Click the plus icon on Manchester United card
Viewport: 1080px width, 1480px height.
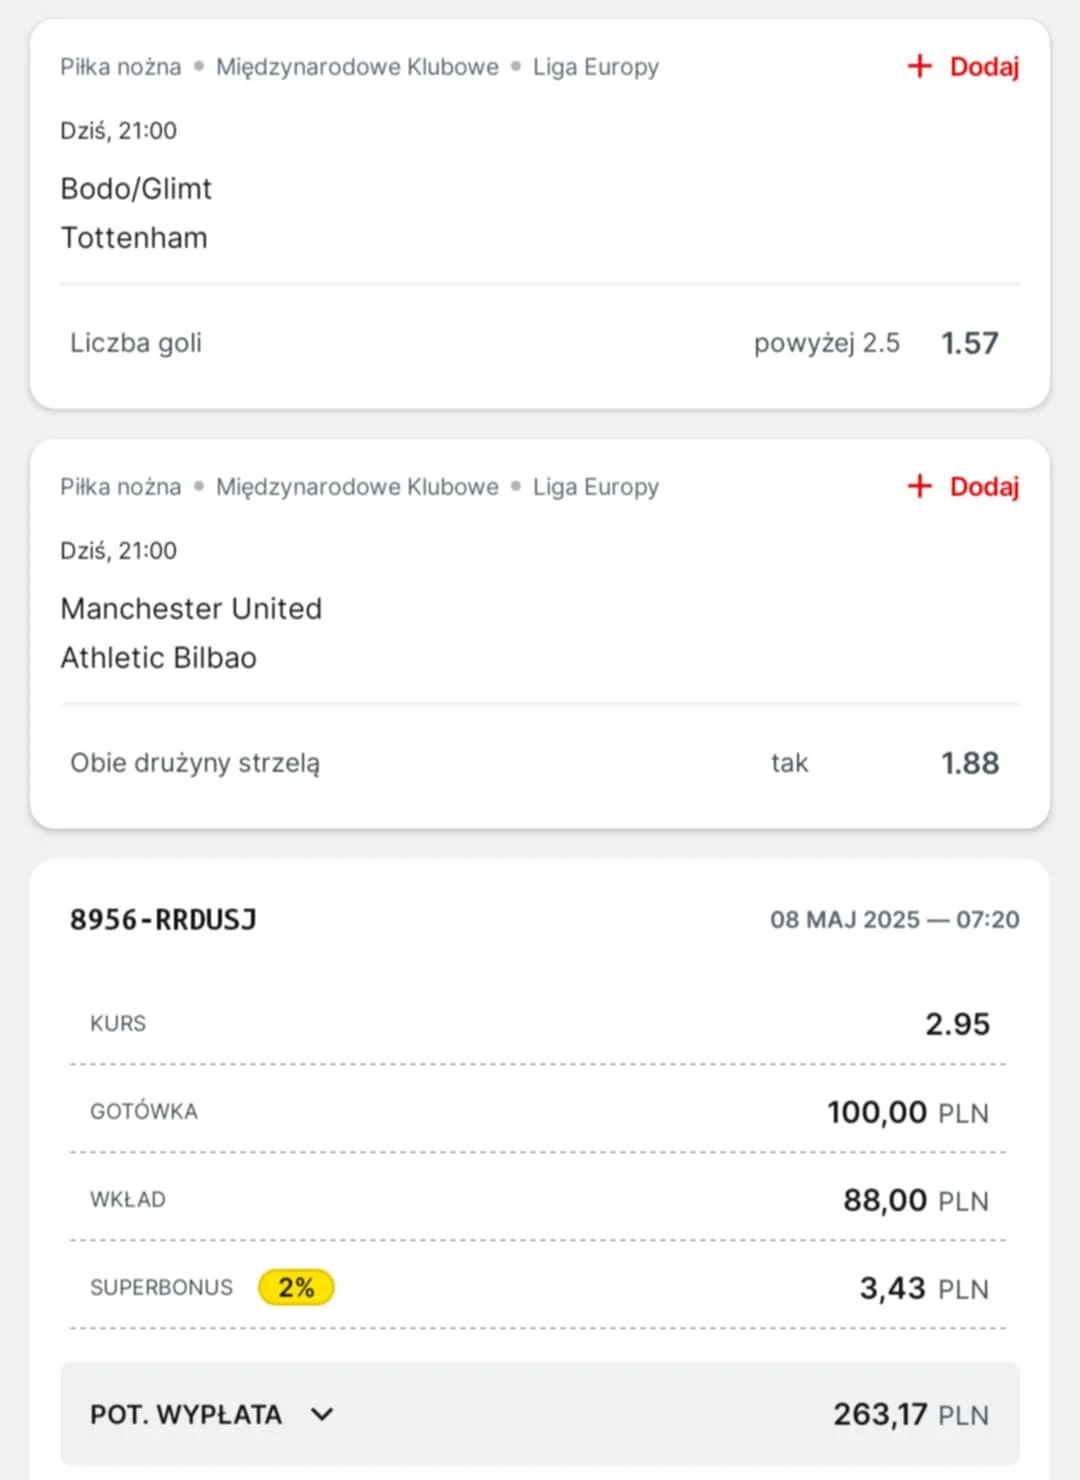point(919,486)
